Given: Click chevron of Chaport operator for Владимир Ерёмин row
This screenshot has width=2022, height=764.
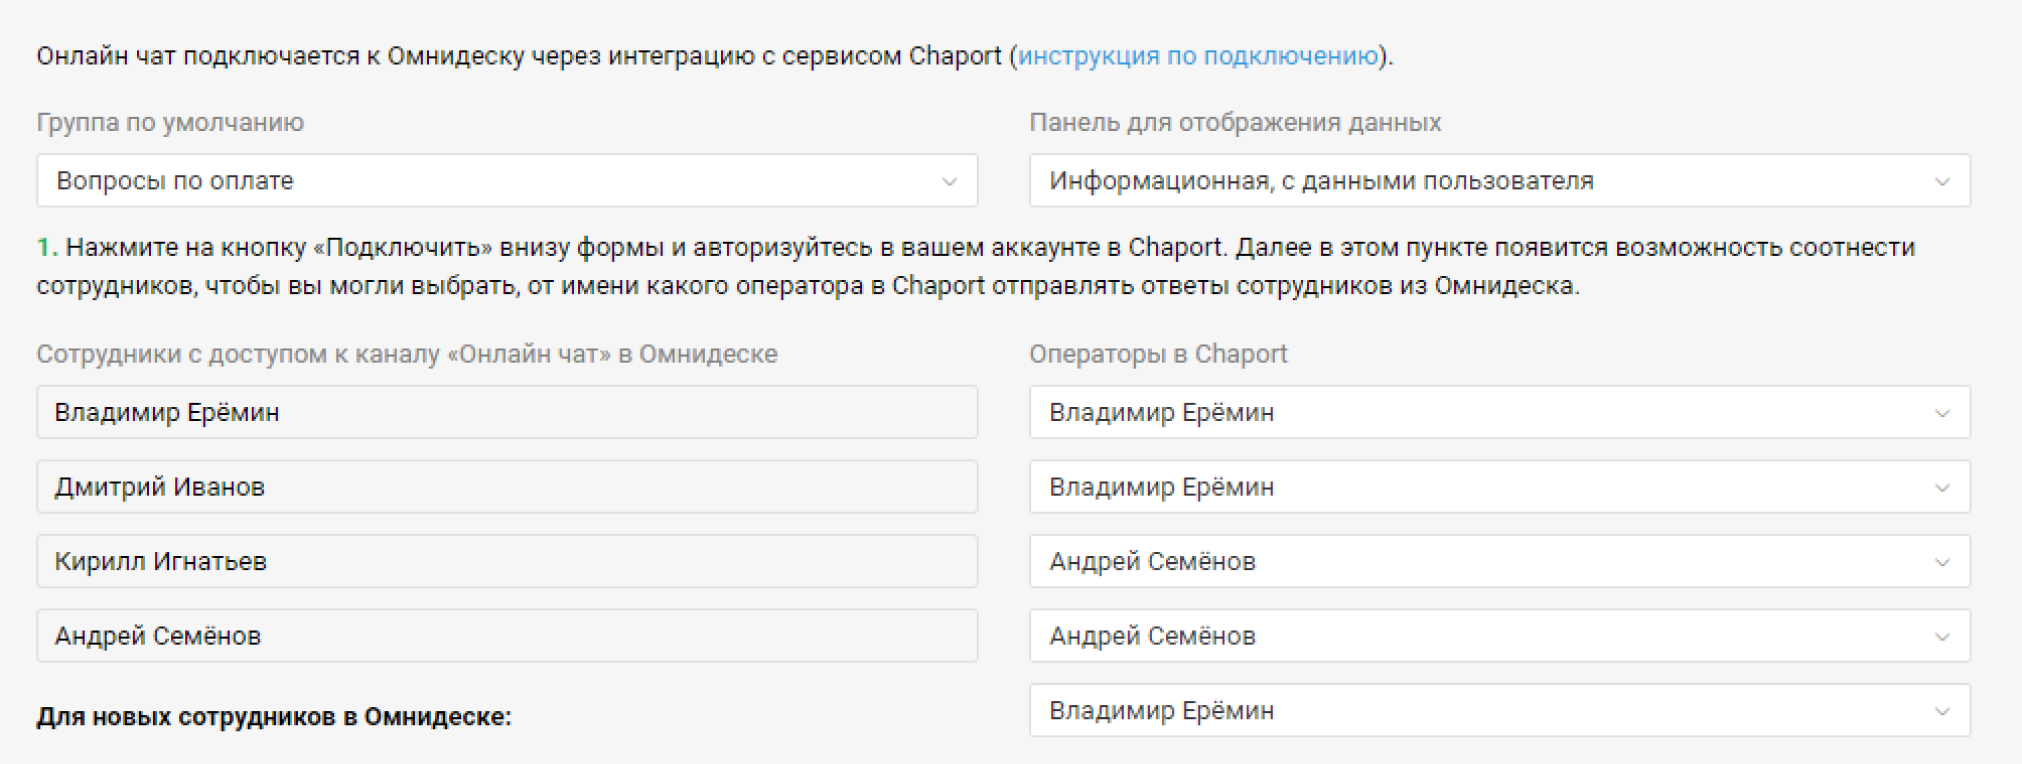Looking at the screenshot, I should click(x=1942, y=413).
